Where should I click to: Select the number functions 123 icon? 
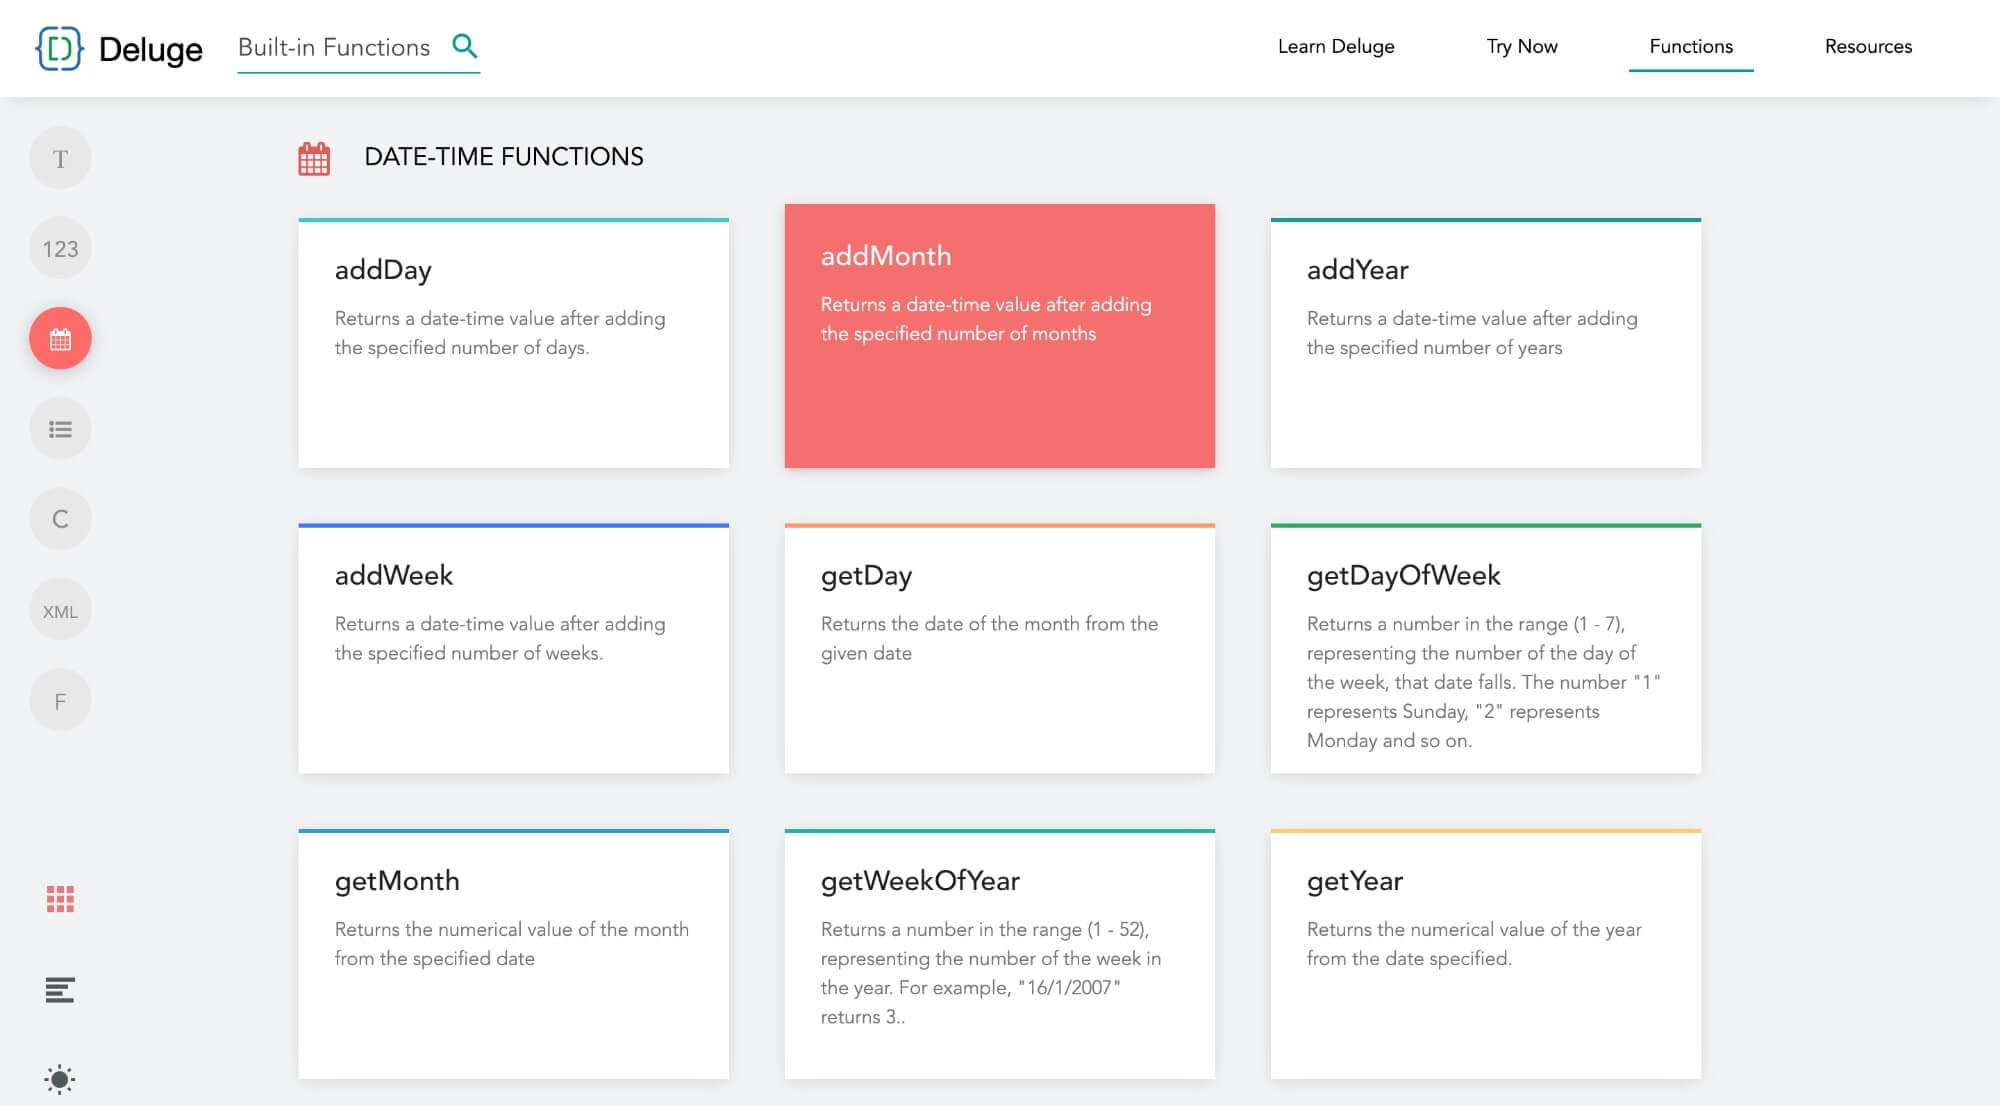(x=60, y=249)
